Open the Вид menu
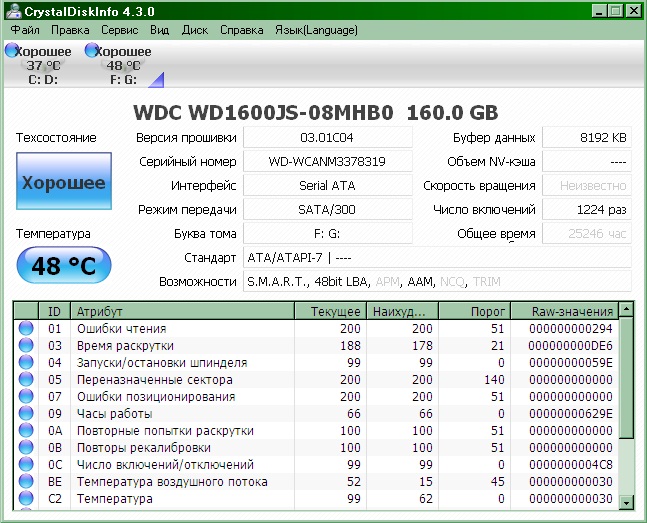Screen dimensions: 647x523 (x=160, y=30)
